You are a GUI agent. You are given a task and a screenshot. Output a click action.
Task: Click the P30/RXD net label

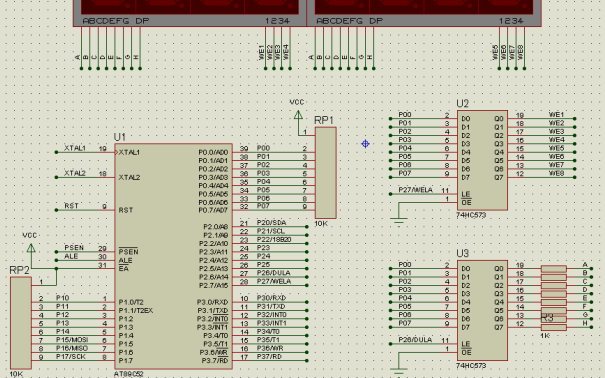coord(272,298)
